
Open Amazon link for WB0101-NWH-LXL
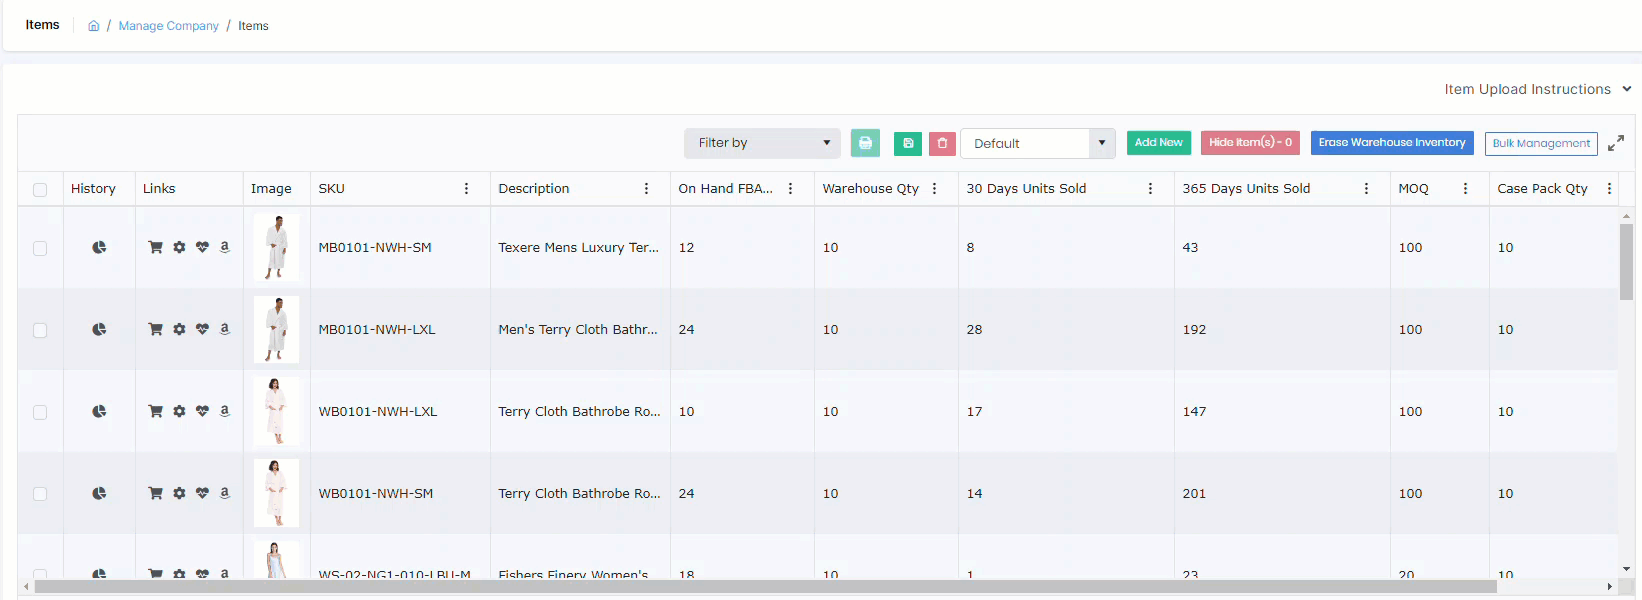(x=224, y=411)
